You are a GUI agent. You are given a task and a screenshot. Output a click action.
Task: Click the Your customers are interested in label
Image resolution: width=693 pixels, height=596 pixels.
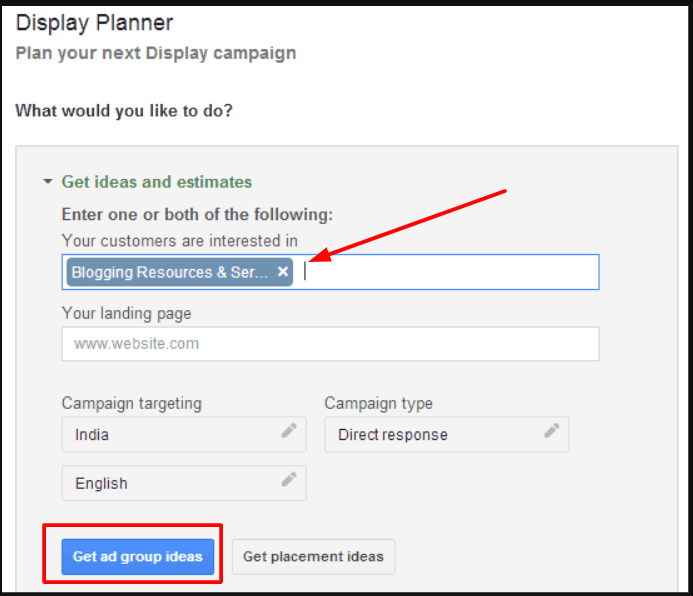[180, 241]
